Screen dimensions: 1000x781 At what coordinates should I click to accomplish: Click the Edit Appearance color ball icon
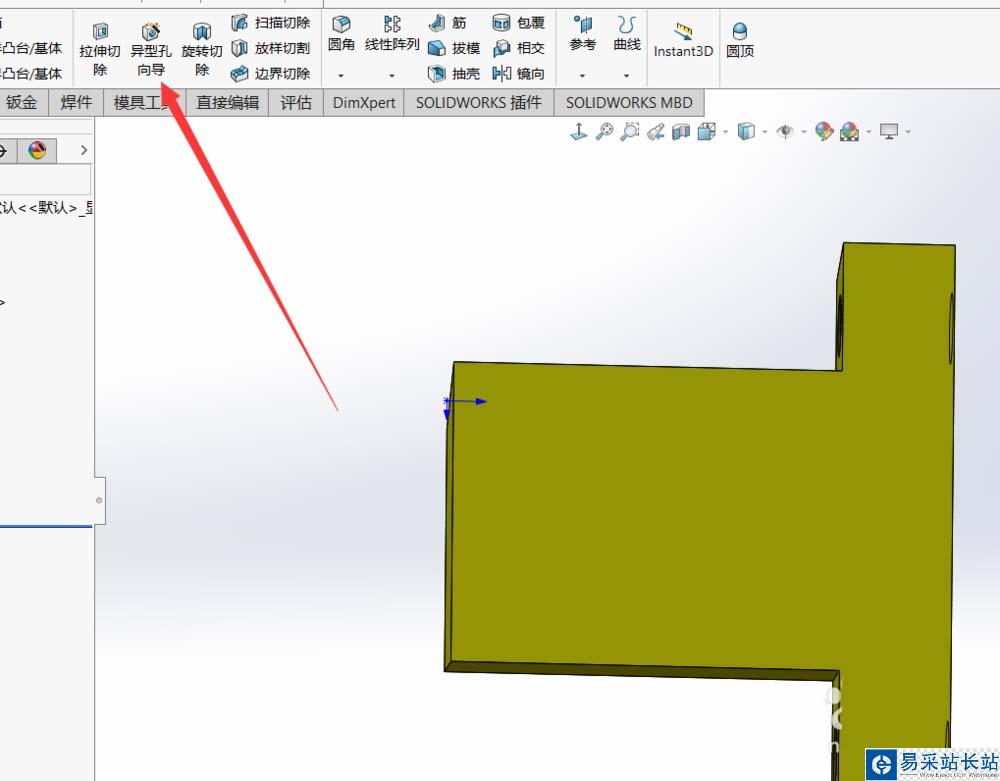(x=824, y=131)
